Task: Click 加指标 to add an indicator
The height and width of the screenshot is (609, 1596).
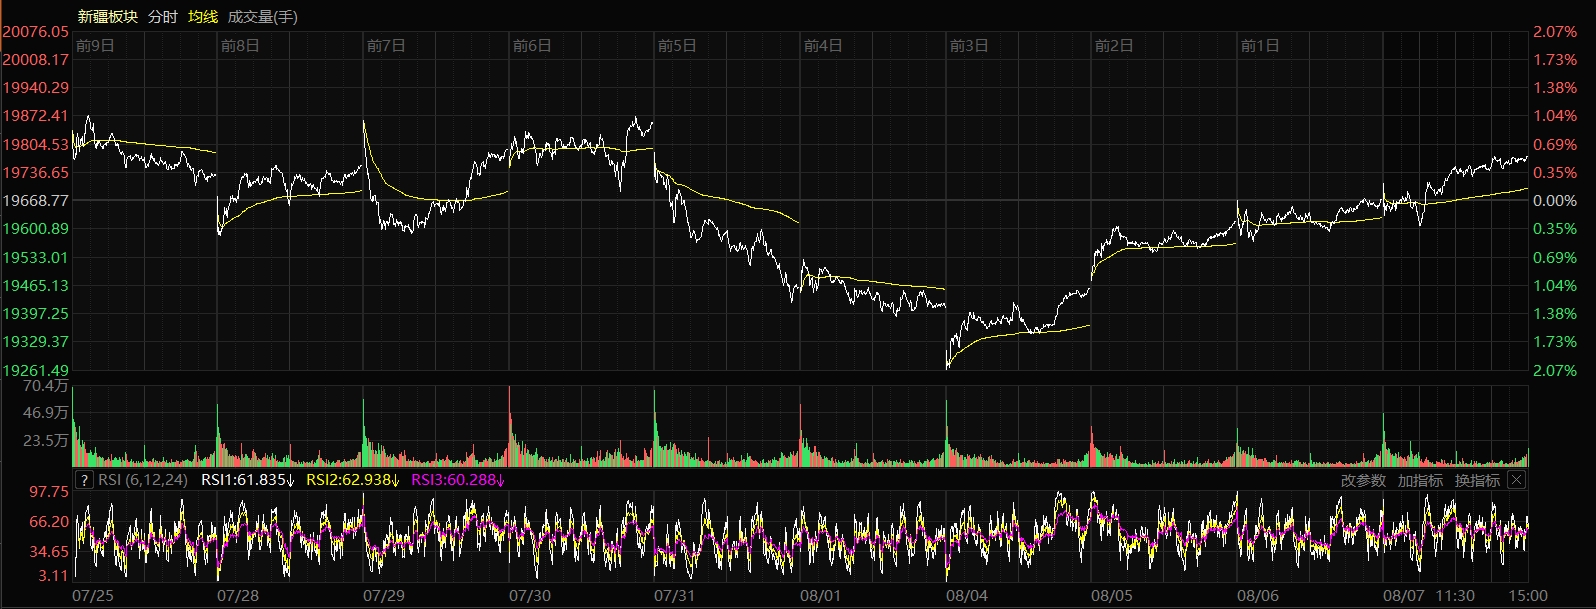Action: (x=1420, y=481)
